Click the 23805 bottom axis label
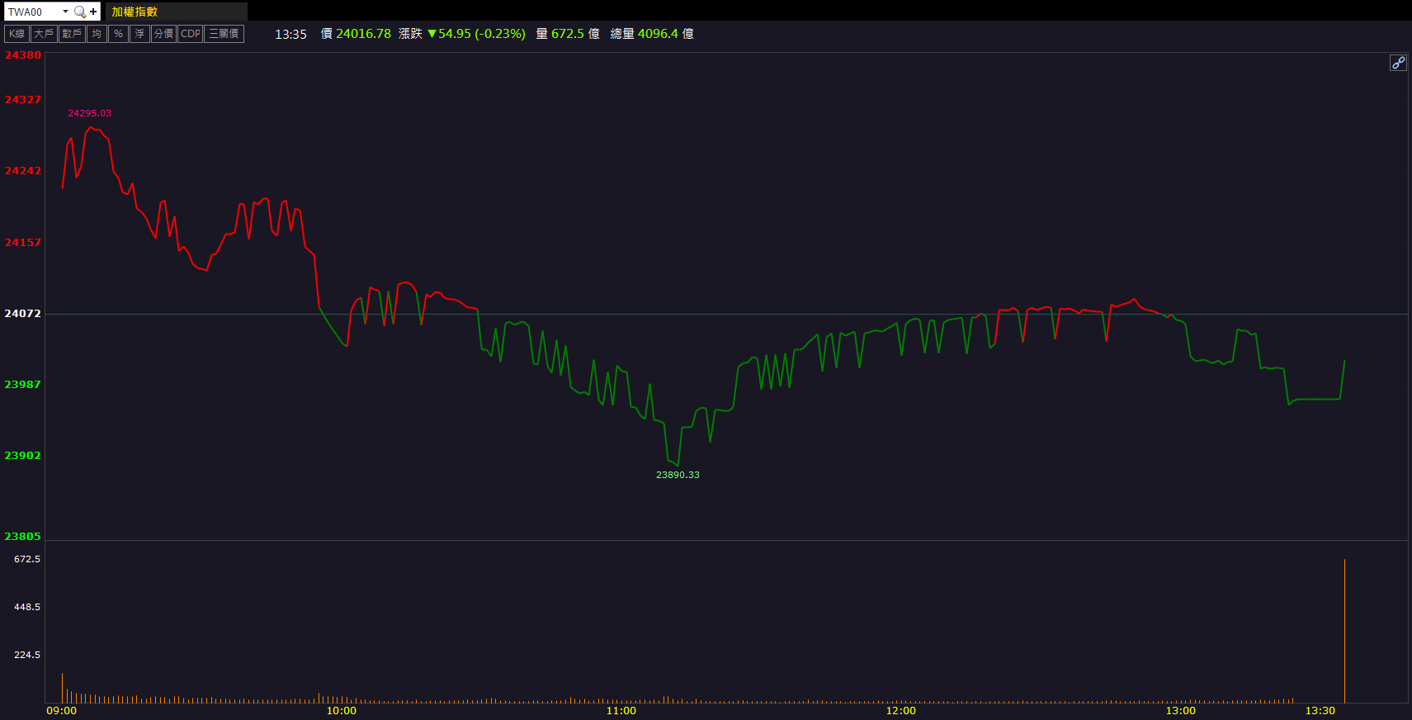Screen dimensions: 1412x720 [23, 536]
